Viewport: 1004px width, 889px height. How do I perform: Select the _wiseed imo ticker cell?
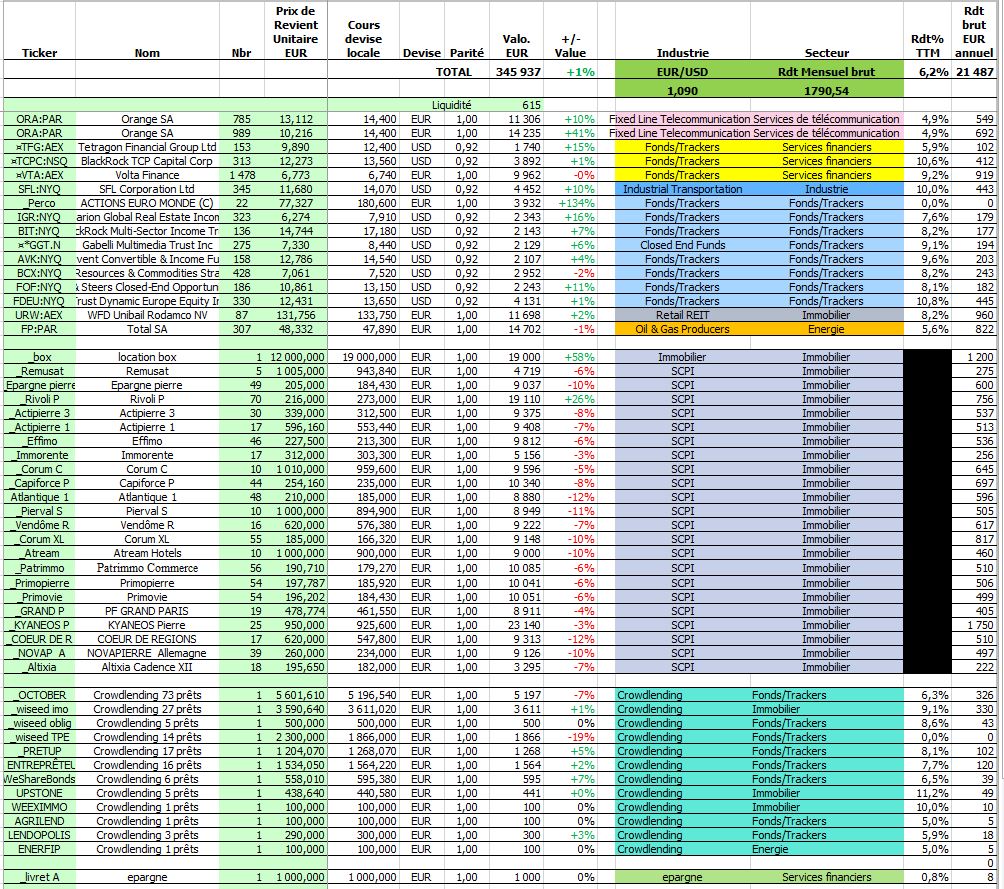click(39, 709)
